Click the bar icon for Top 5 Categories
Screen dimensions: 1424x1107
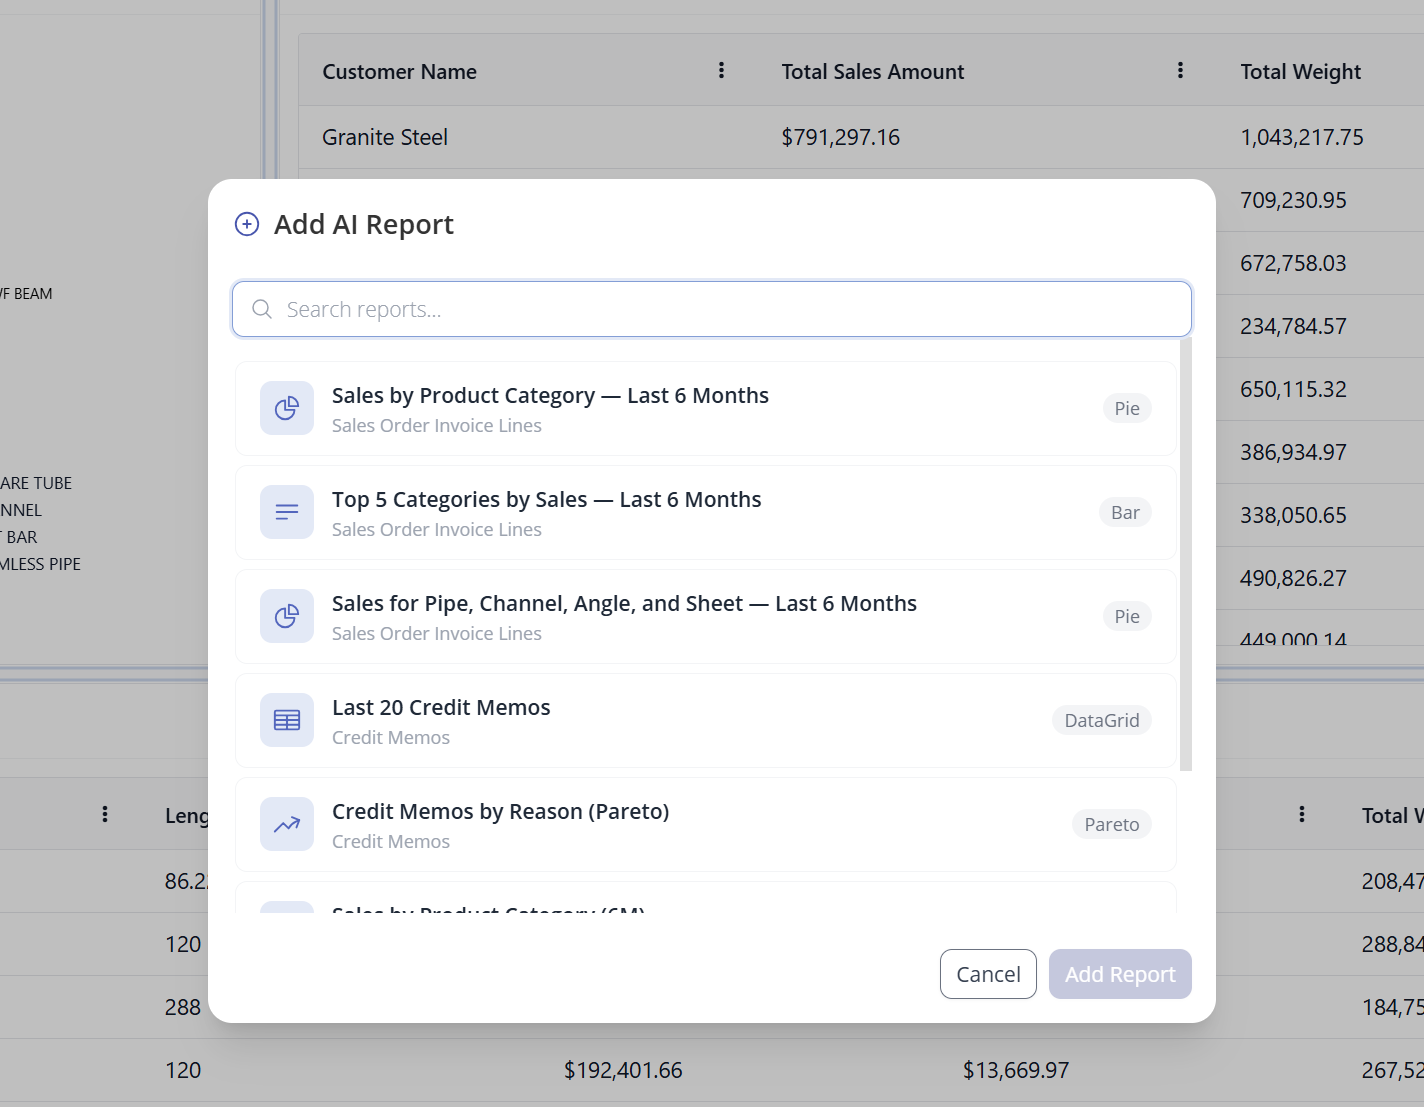coord(287,512)
